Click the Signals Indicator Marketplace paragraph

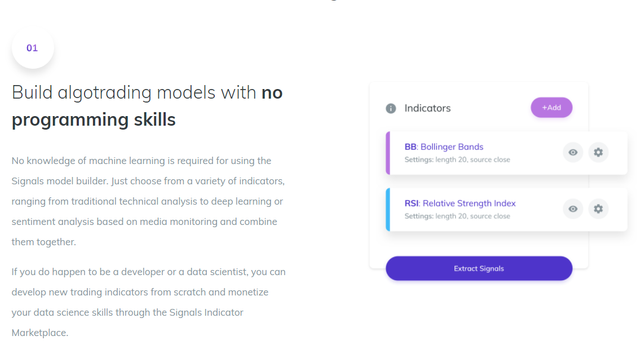(149, 302)
